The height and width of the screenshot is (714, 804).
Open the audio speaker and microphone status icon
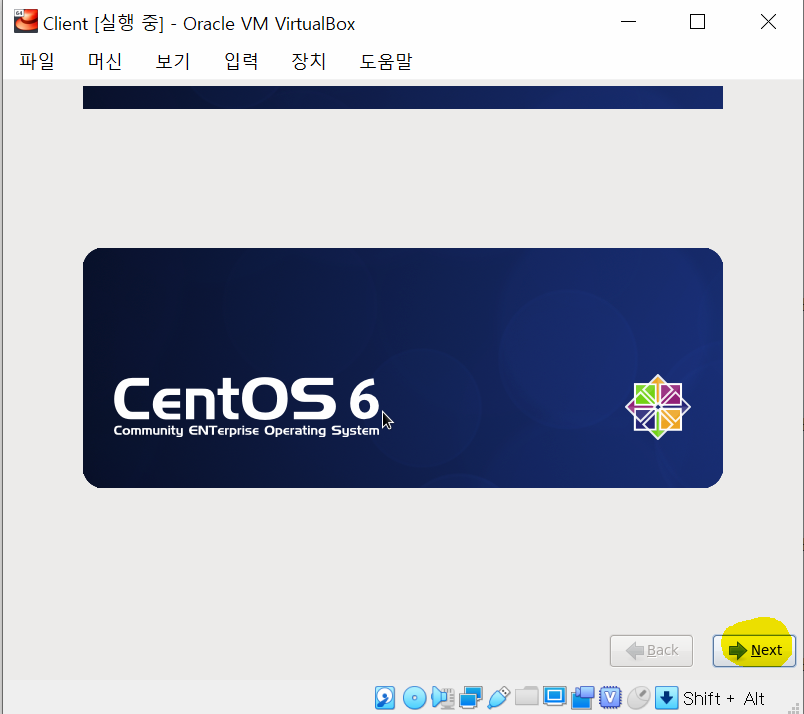443,698
